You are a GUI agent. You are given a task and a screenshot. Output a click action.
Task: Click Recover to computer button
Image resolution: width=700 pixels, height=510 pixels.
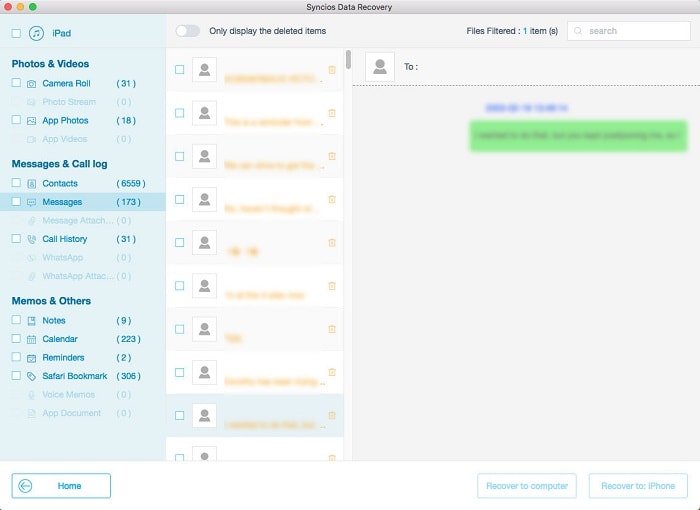[x=527, y=486]
